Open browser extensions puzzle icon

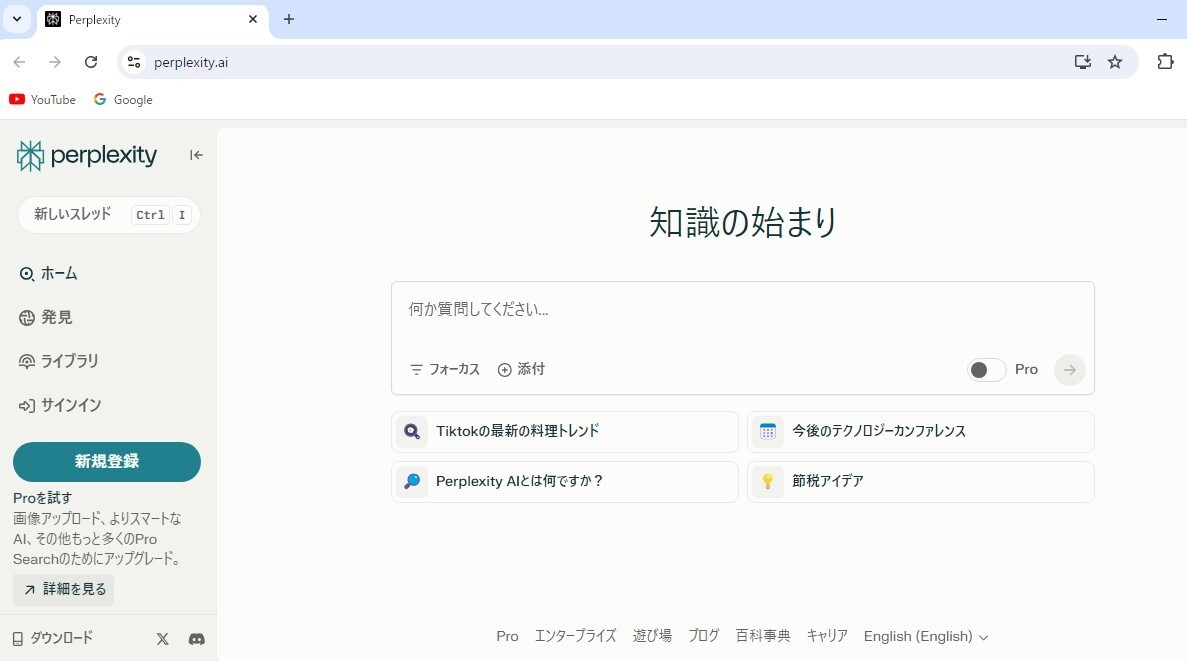(x=1165, y=62)
